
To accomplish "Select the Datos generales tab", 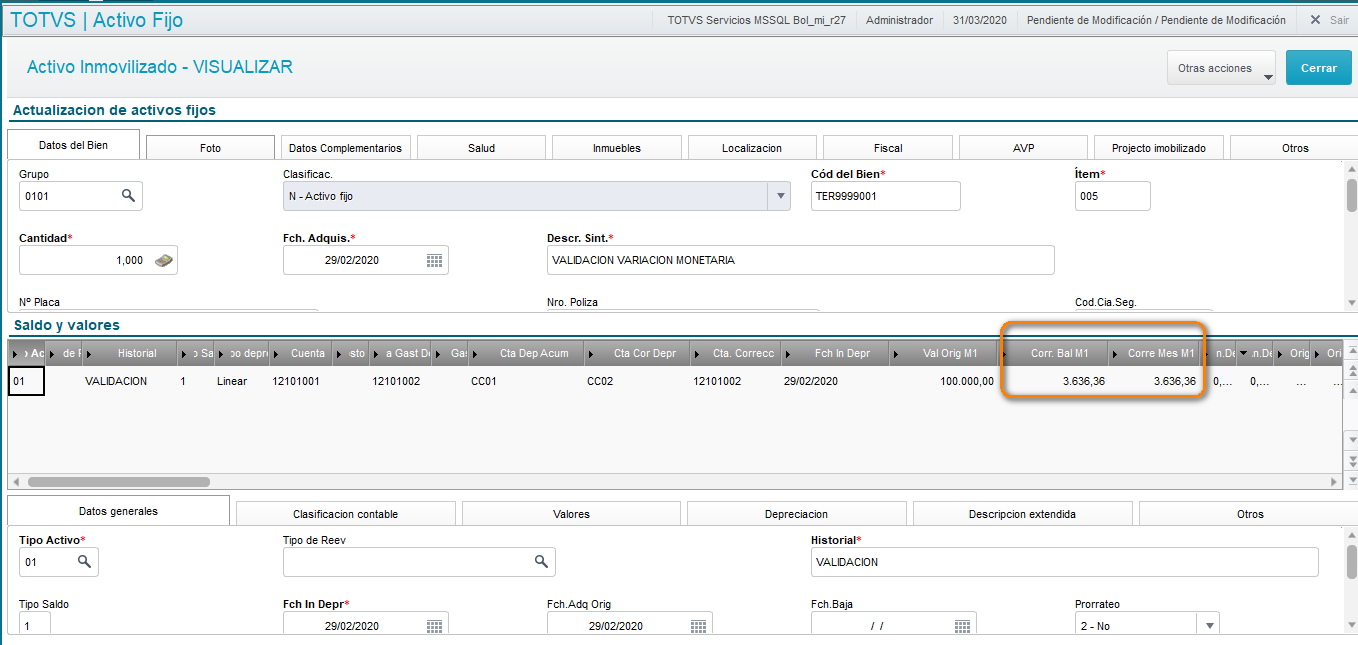I will coord(118,511).
